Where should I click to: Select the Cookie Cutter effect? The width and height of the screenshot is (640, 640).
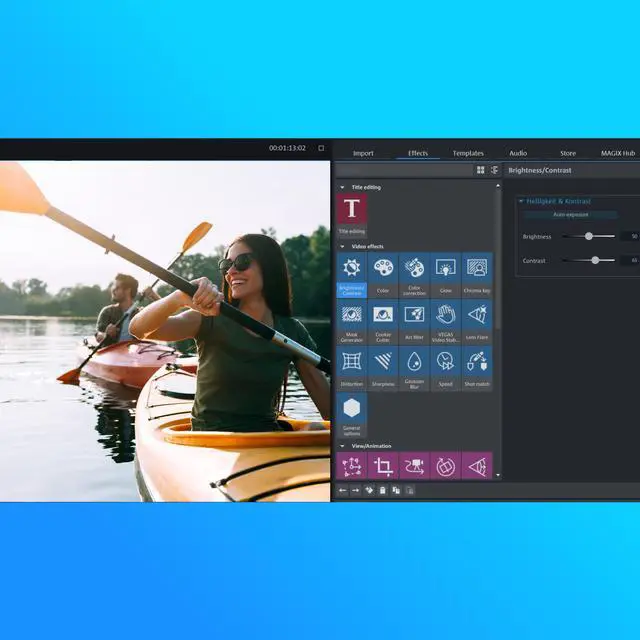click(x=383, y=322)
